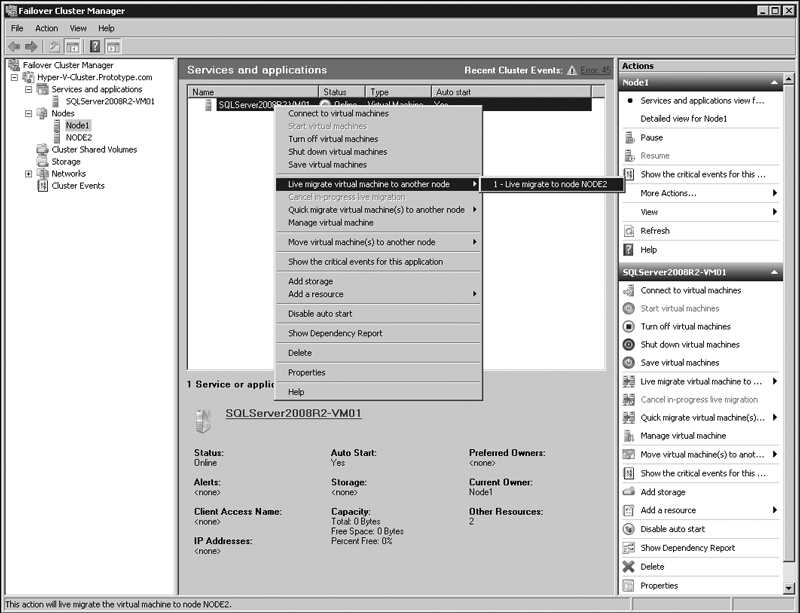Click Detailed view for Node1 action
800x613 pixels.
(684, 119)
